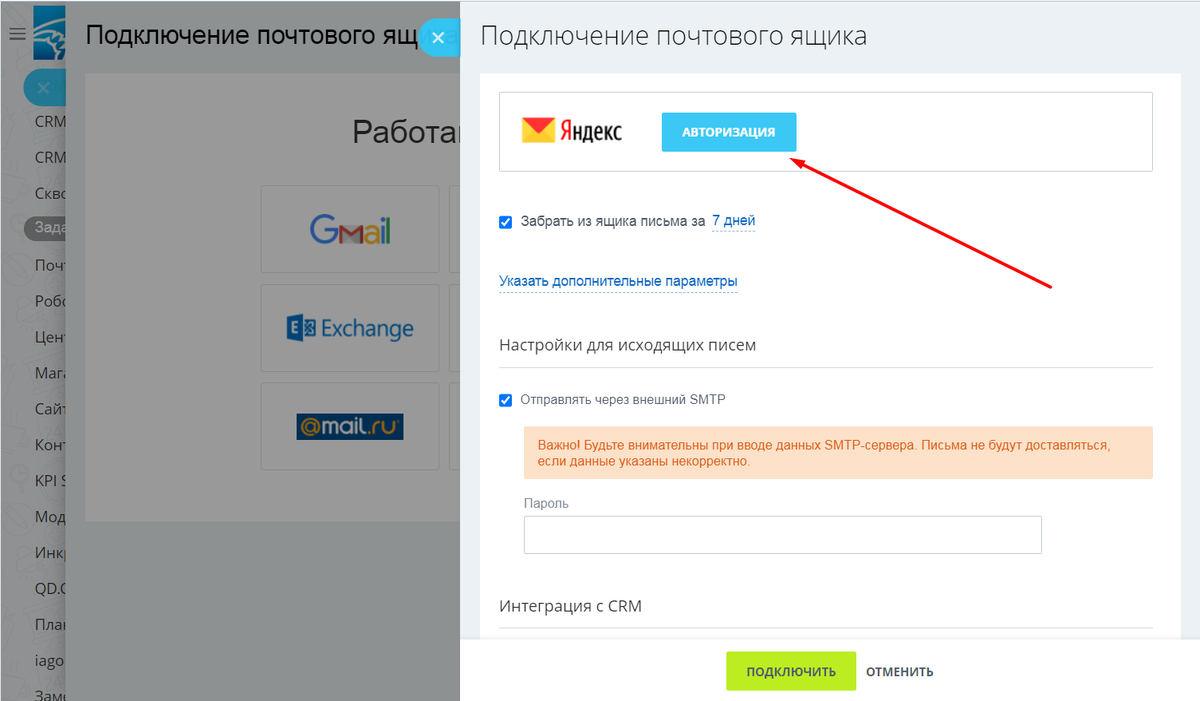Screen dimensions: 1200x701
Task: Click the 'Работа' heading in the background window
Action: click(406, 132)
